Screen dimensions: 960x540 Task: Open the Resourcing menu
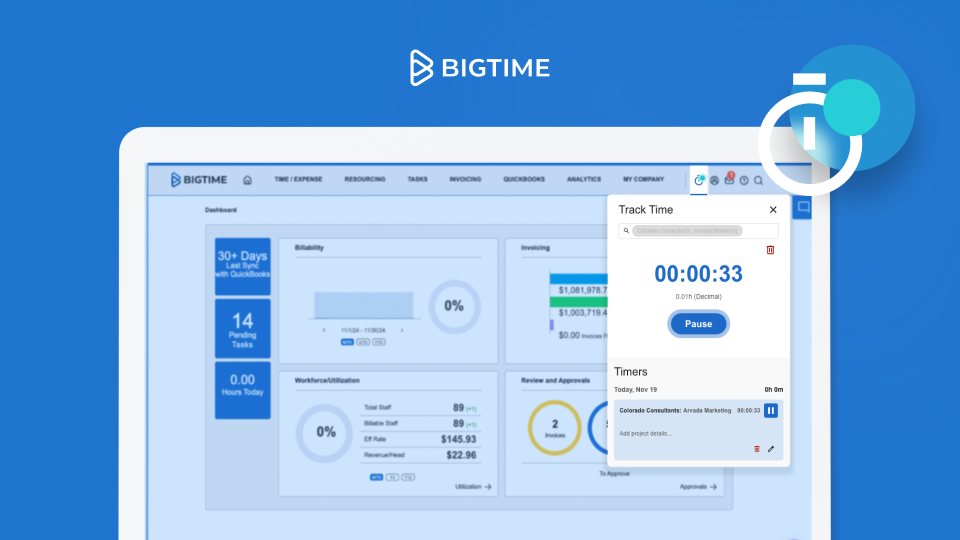[365, 179]
